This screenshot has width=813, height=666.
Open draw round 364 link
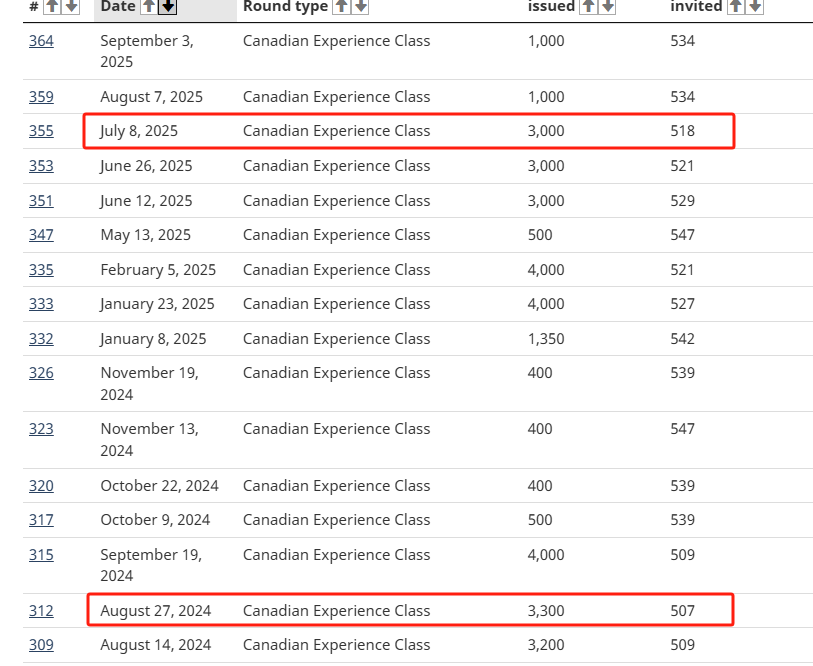click(x=41, y=41)
